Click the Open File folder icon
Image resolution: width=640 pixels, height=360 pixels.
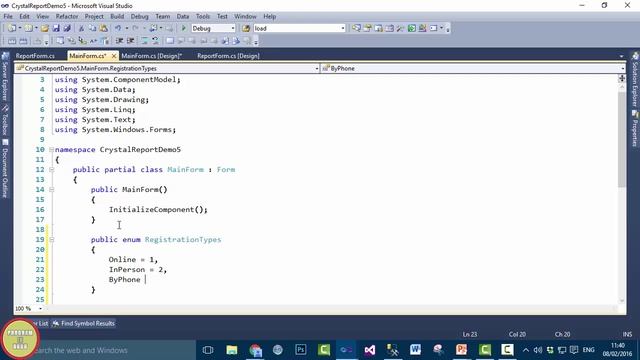point(45,28)
